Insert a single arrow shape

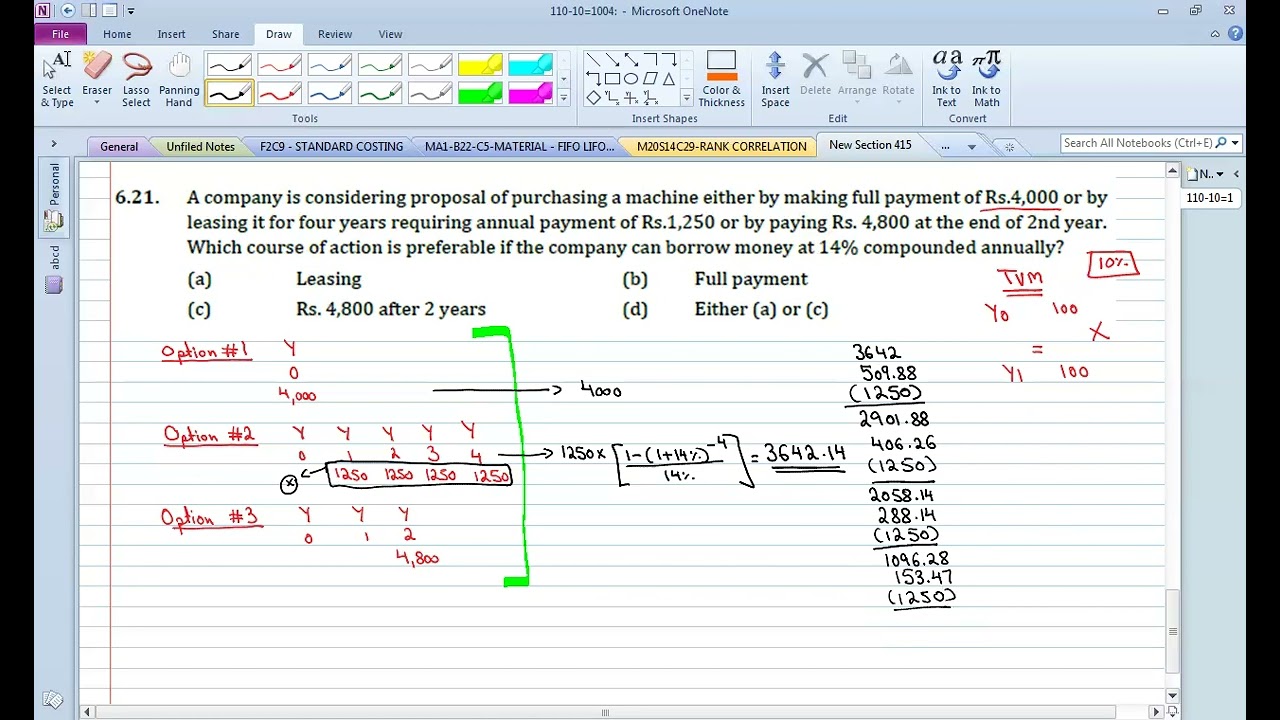612,60
